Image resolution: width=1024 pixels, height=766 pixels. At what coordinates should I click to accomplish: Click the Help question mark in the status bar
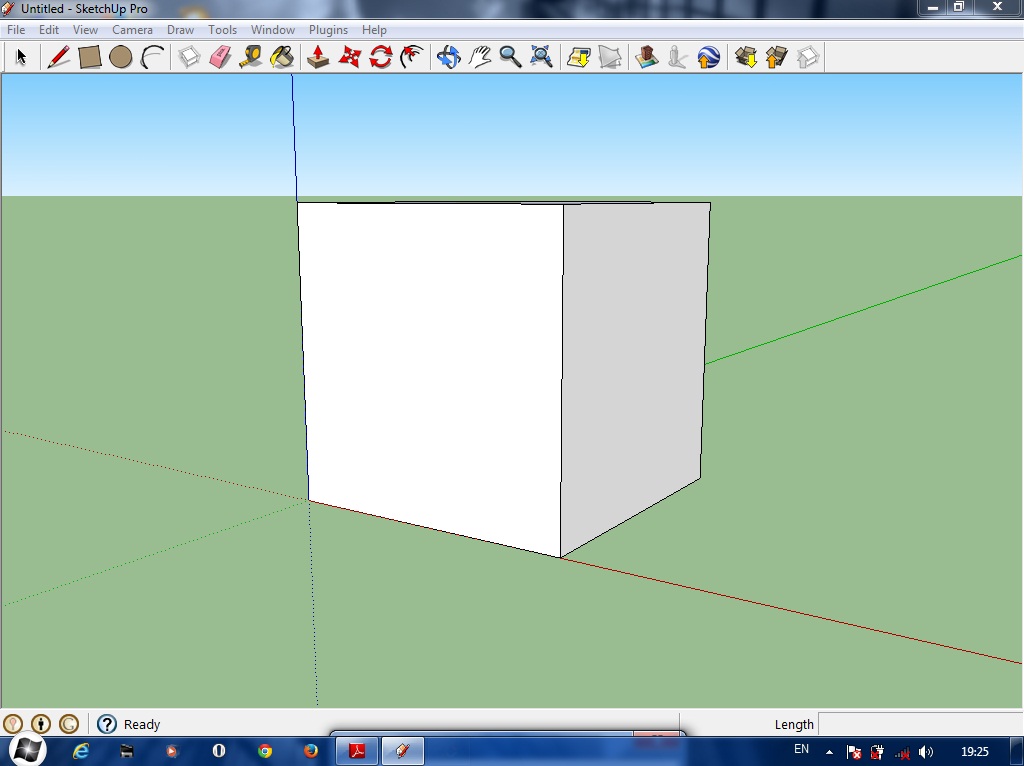pos(106,724)
